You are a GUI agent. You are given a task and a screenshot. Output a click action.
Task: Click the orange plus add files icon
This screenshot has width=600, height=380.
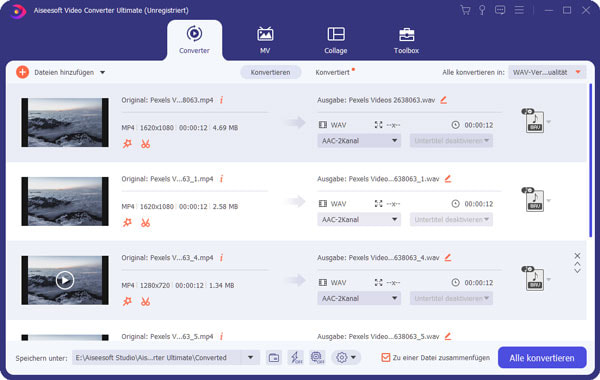(23, 72)
